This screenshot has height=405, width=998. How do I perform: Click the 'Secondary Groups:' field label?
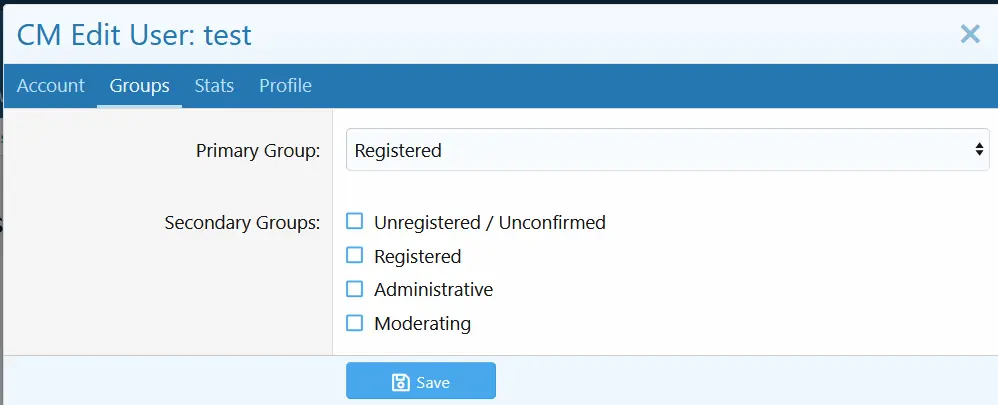tap(242, 222)
